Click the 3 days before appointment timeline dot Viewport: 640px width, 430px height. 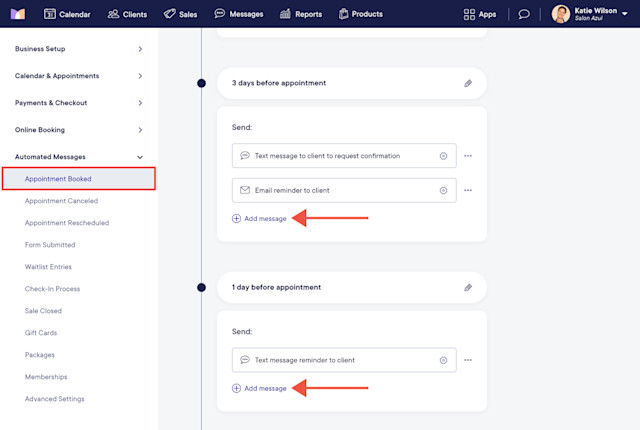tap(201, 83)
